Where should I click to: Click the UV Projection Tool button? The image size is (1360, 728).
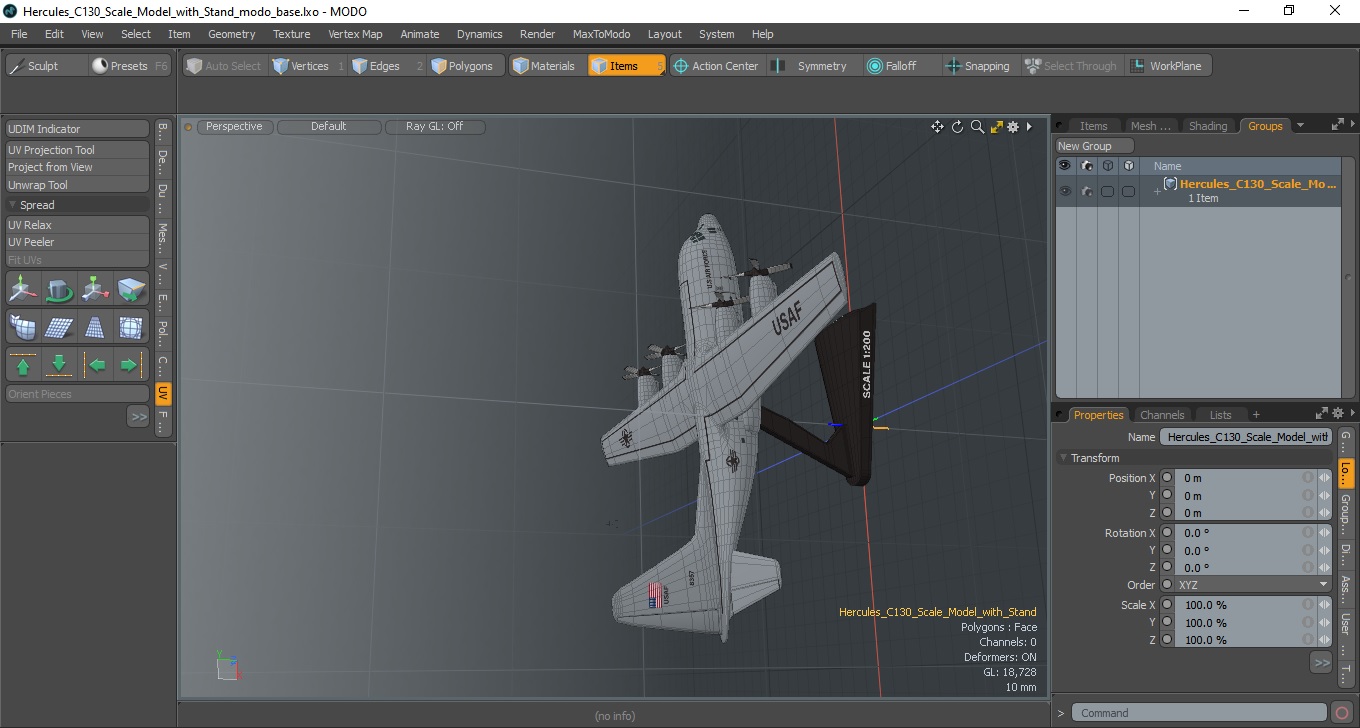[78, 150]
